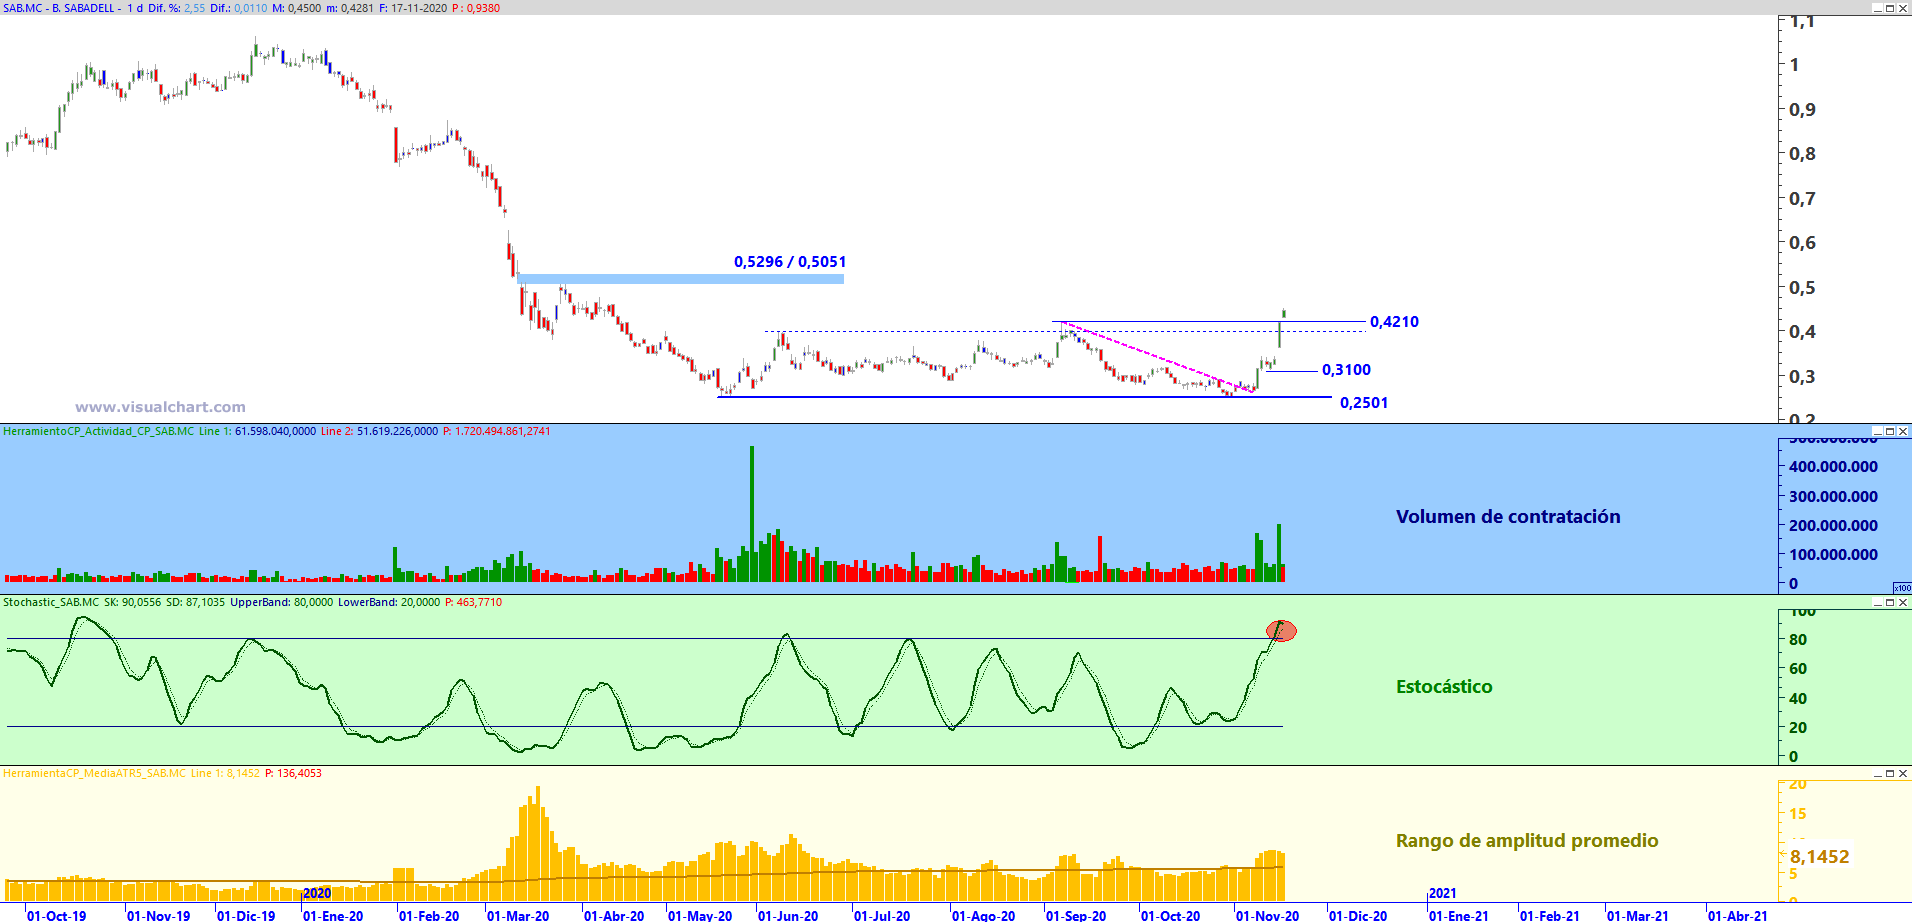Click the 'F: 17-11-2020' date in the header
The image size is (1912, 922).
[413, 8]
